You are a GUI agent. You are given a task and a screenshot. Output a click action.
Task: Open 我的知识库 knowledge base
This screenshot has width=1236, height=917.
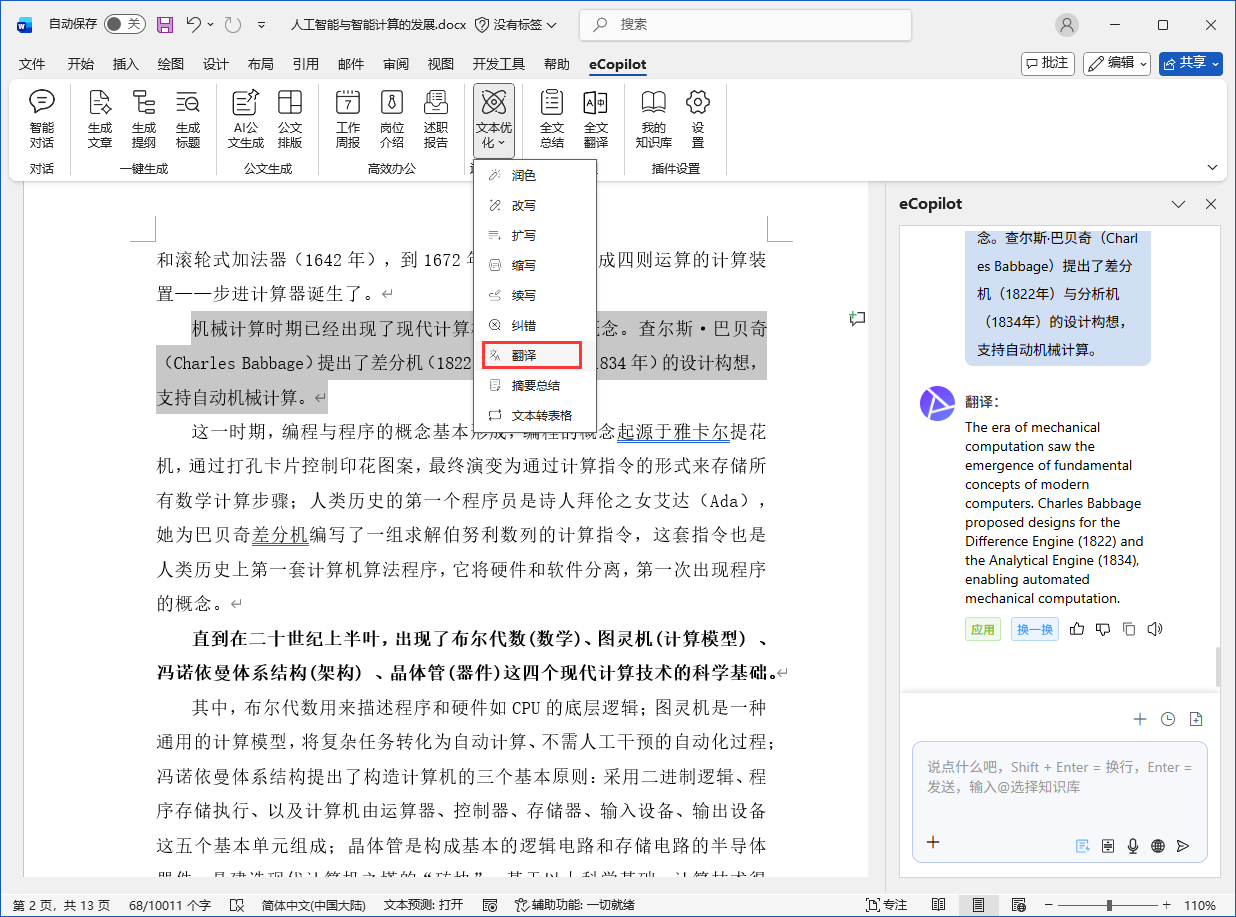[x=653, y=119]
